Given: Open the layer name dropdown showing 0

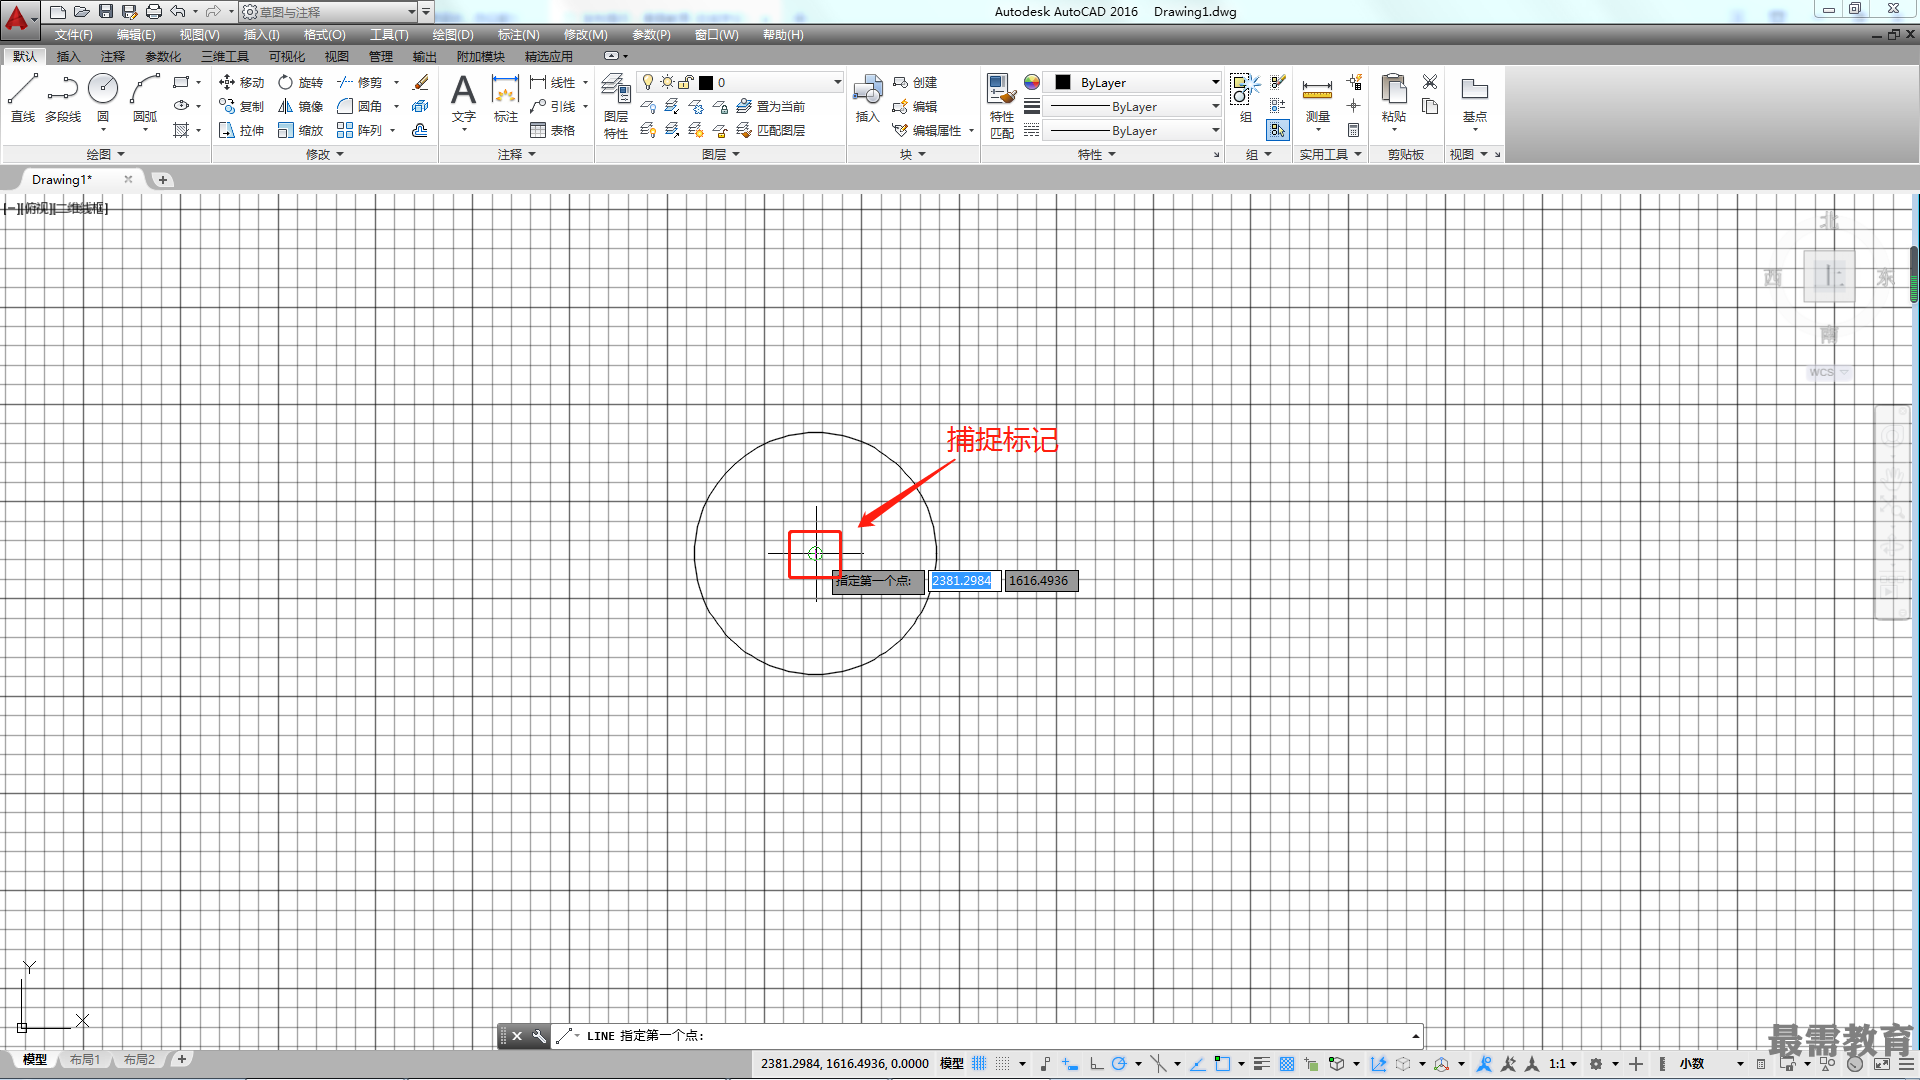Looking at the screenshot, I should [x=741, y=82].
